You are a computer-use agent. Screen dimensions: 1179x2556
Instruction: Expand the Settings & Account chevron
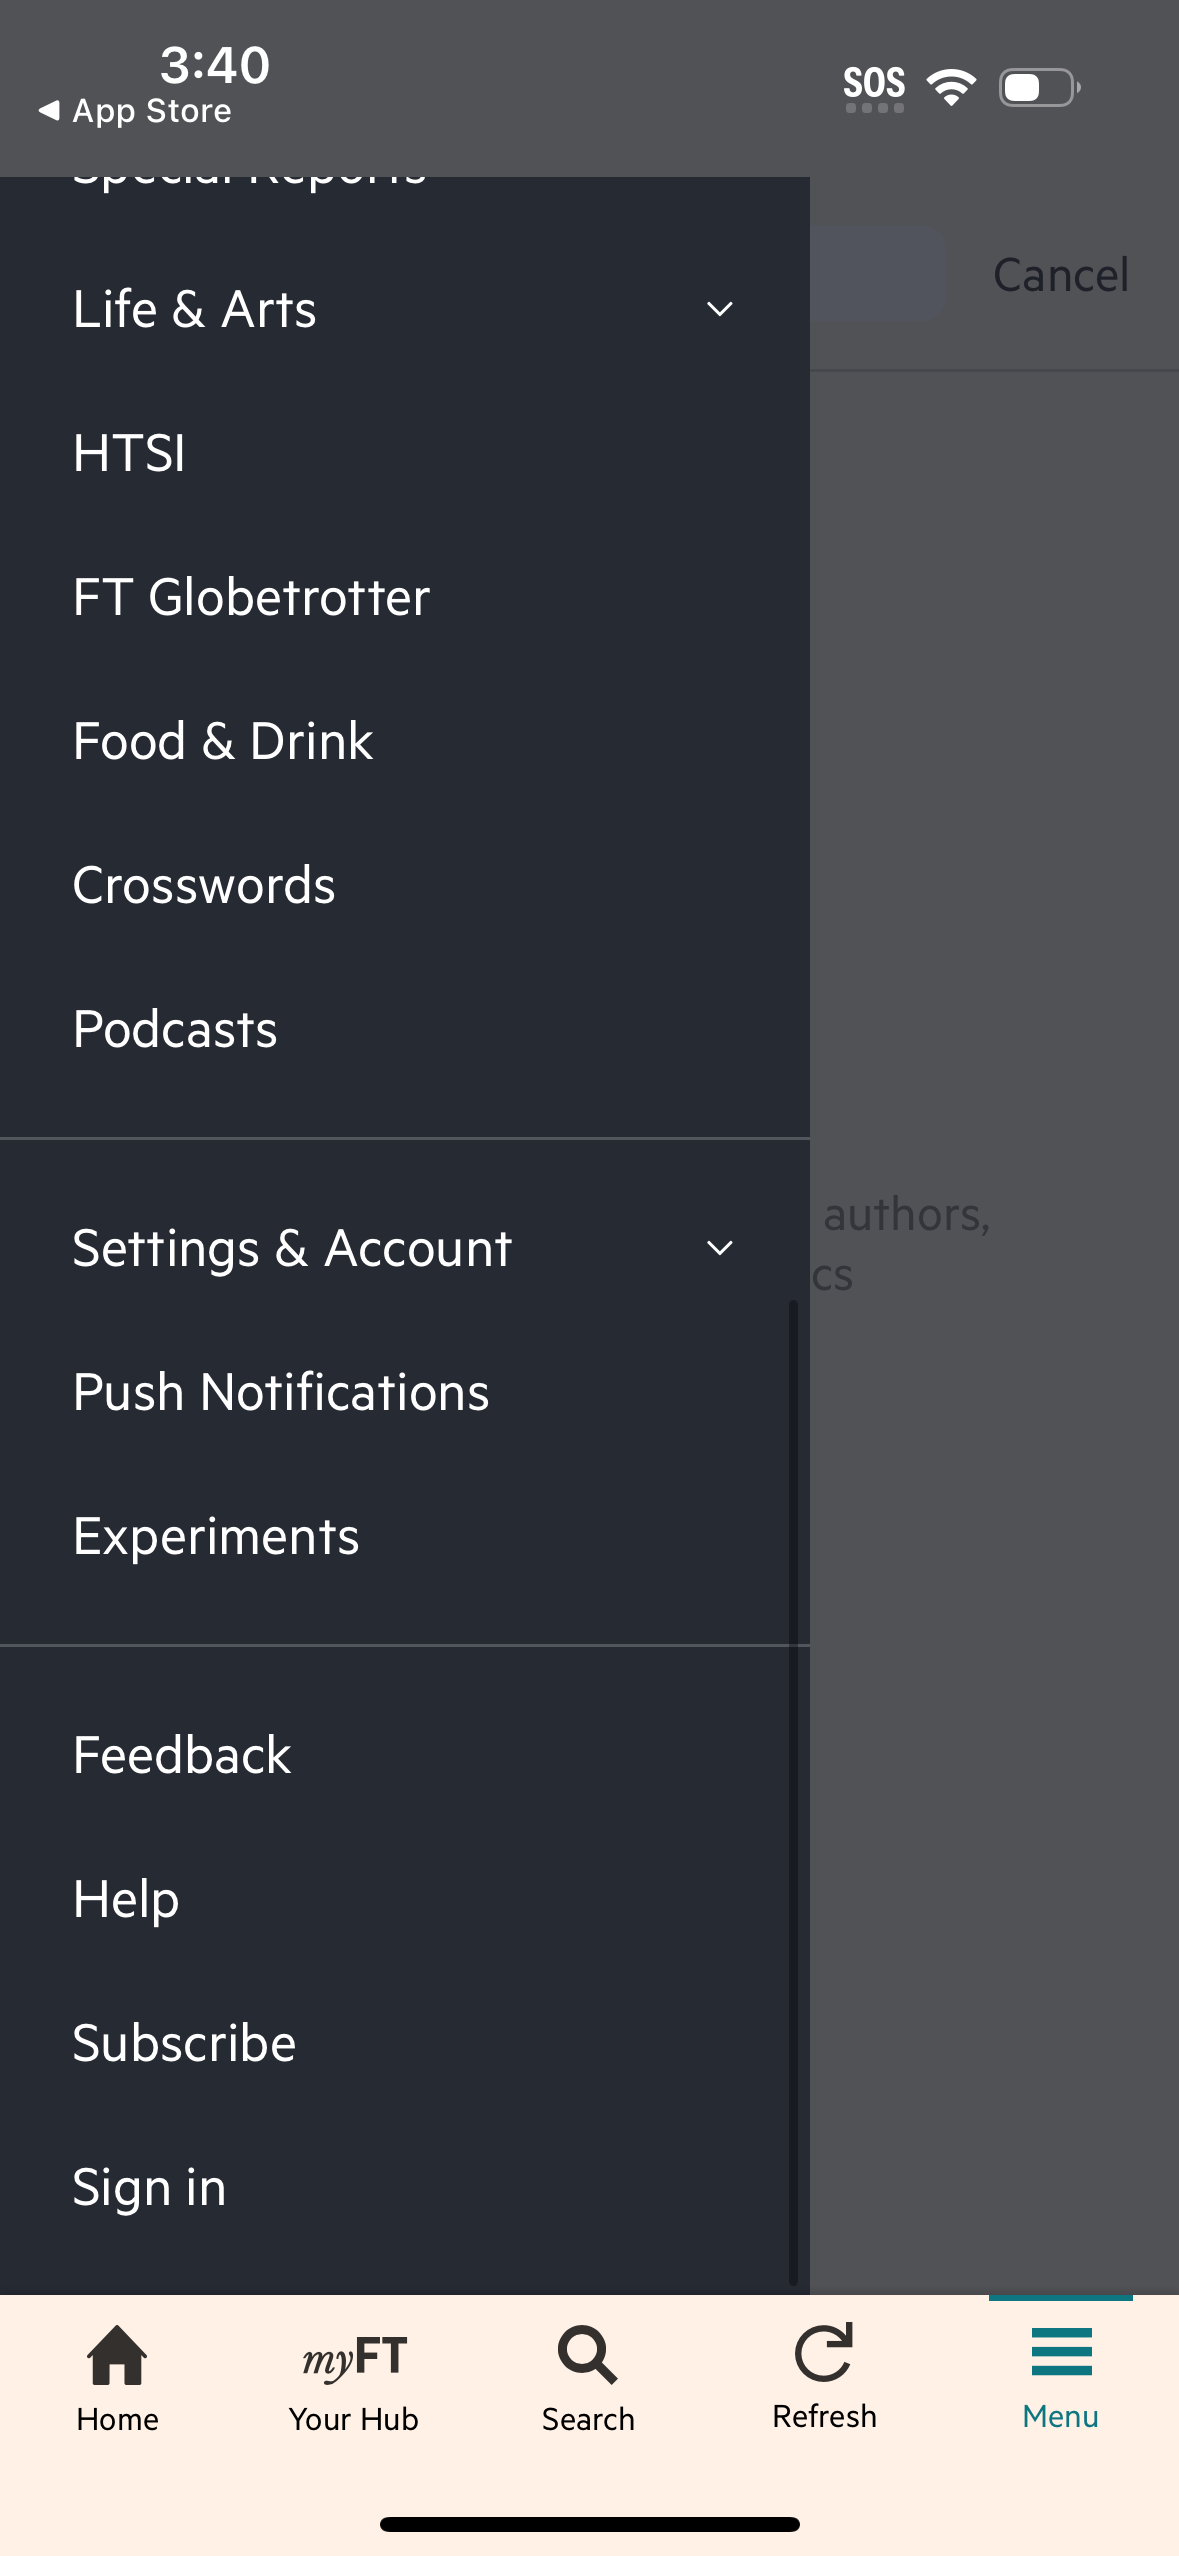pos(720,1248)
